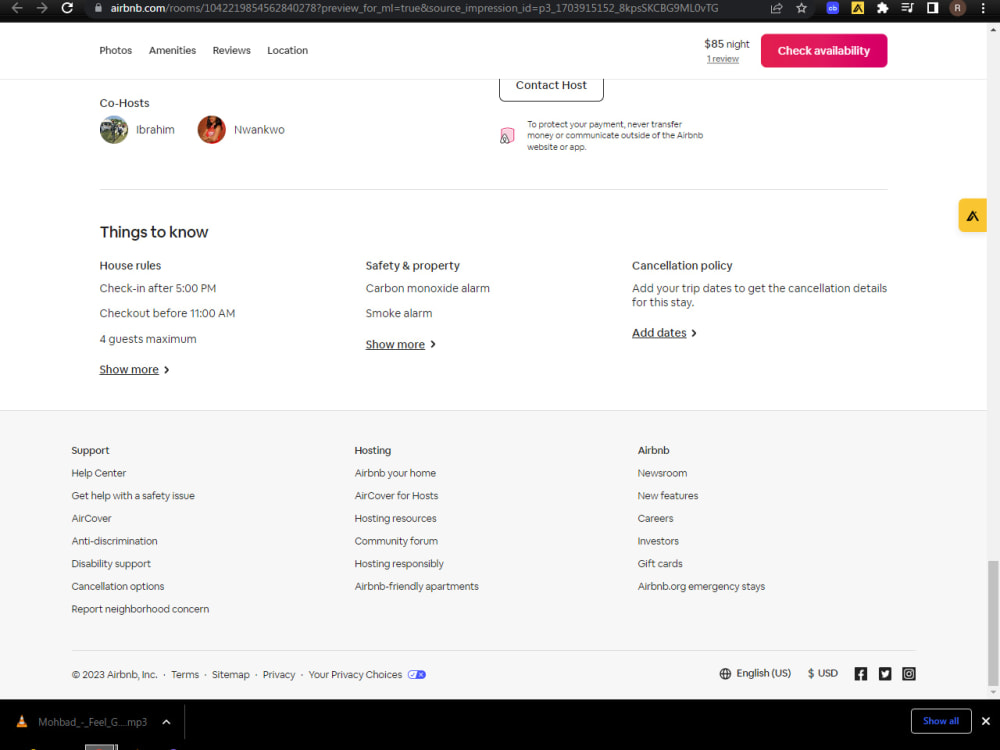This screenshot has width=1000, height=750.
Task: Click the browser forward arrow
Action: pos(42,8)
